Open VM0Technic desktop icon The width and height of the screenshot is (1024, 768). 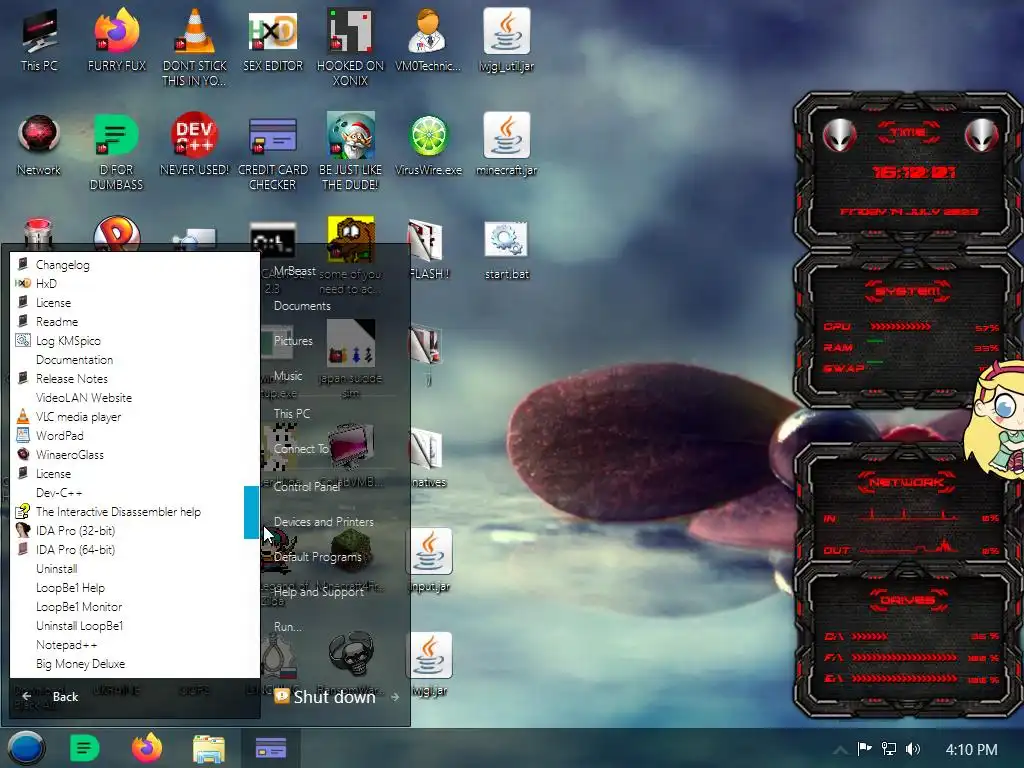(x=428, y=40)
